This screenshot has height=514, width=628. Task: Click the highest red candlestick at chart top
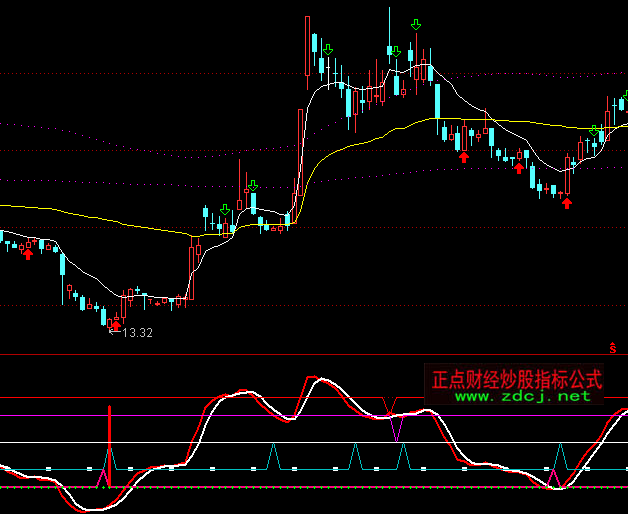[x=306, y=45]
